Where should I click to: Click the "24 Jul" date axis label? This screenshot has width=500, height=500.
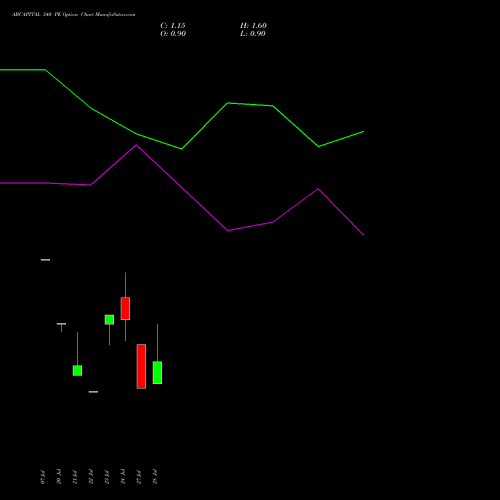[123, 477]
